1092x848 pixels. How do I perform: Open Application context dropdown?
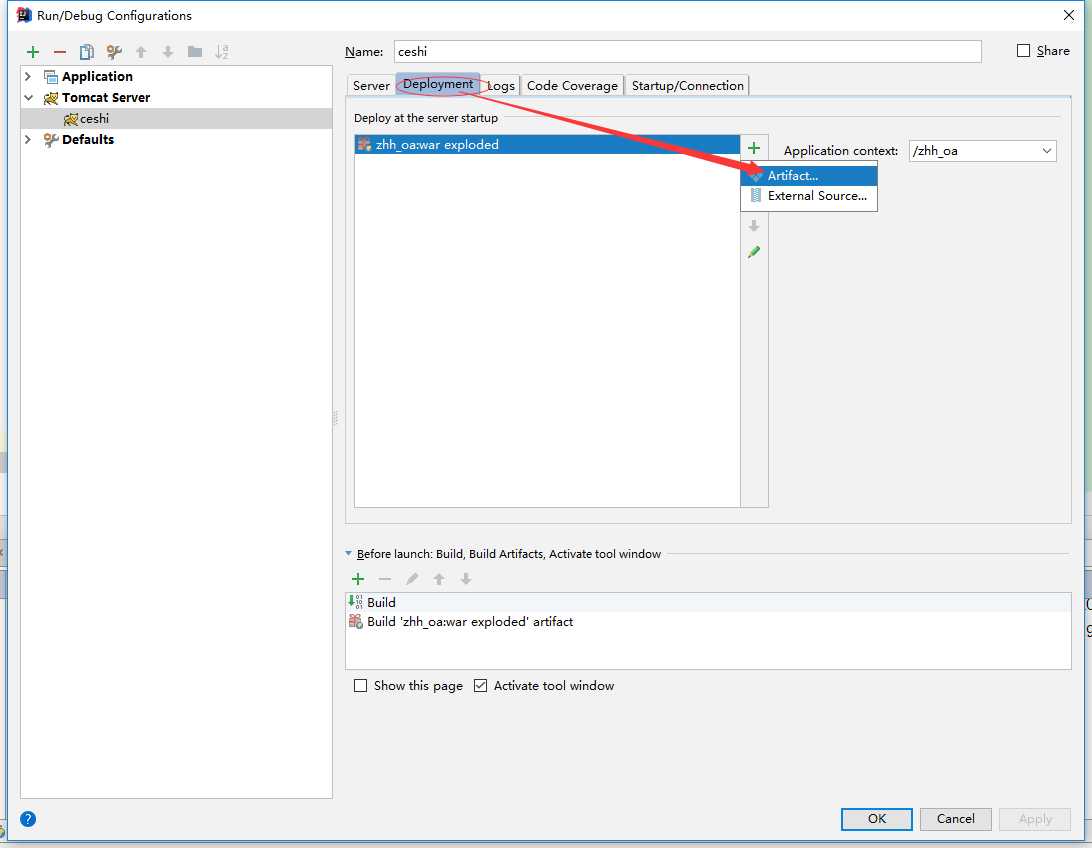tap(1046, 151)
